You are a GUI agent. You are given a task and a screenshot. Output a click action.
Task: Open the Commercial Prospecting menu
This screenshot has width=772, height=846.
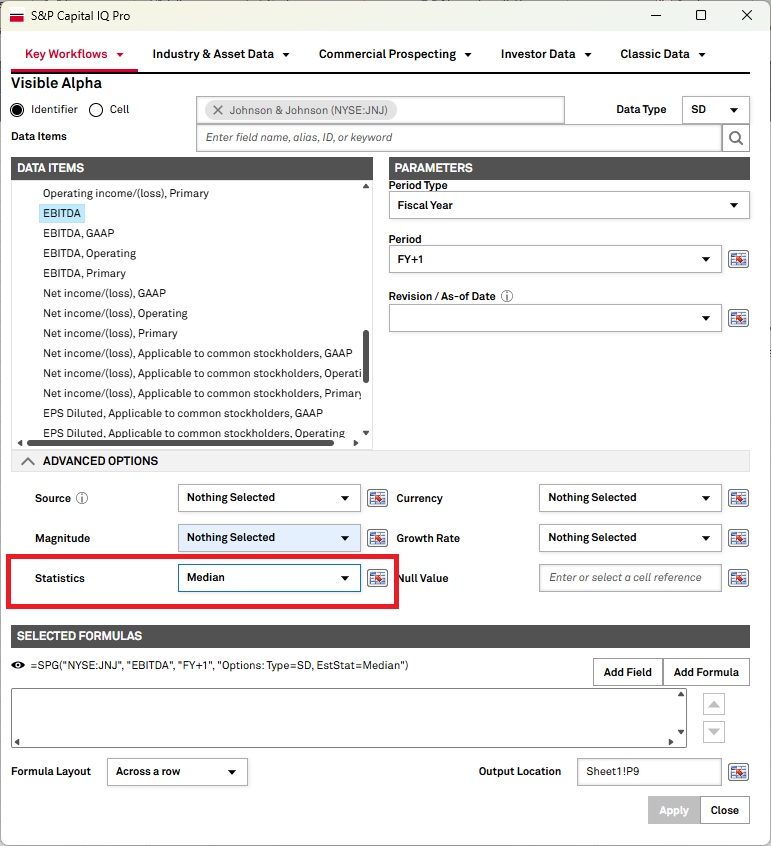395,54
